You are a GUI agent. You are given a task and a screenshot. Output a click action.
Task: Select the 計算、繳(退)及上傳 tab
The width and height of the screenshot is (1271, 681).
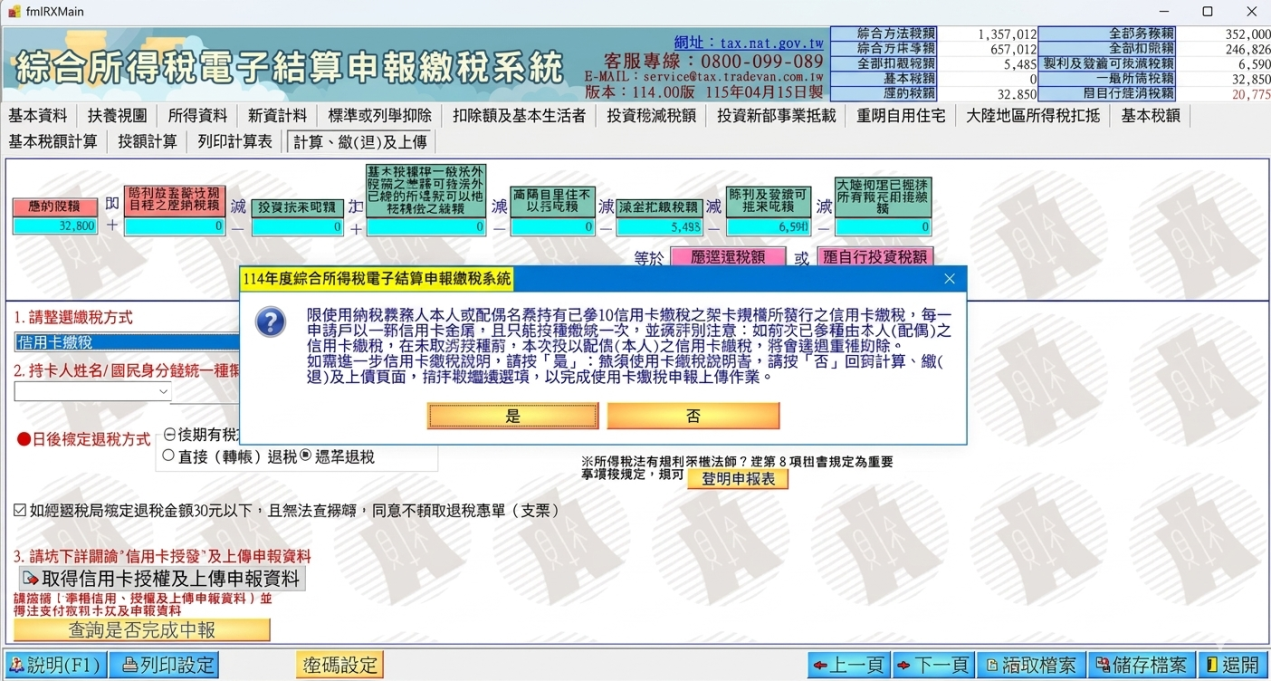click(x=360, y=141)
